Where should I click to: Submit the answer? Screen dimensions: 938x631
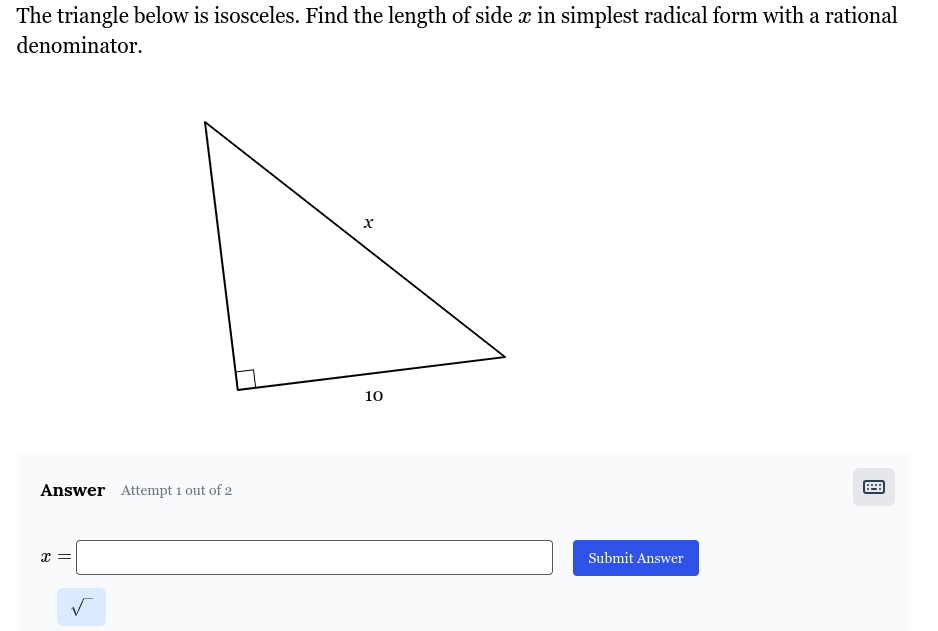tap(635, 558)
